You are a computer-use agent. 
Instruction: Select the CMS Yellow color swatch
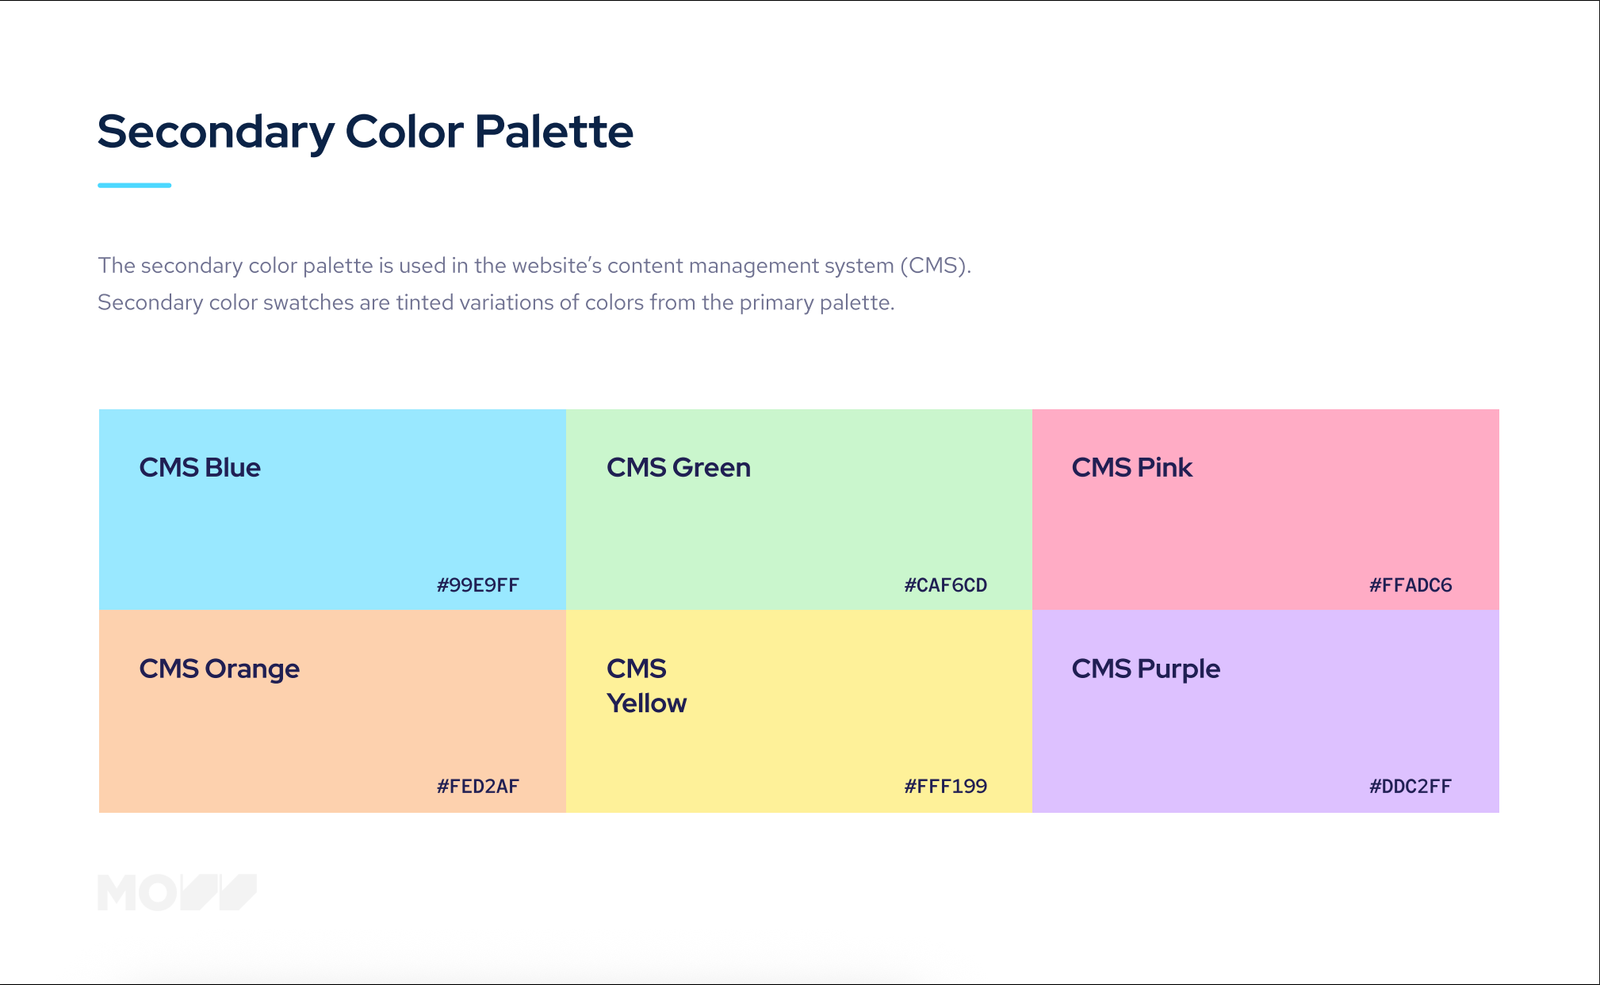(x=799, y=711)
